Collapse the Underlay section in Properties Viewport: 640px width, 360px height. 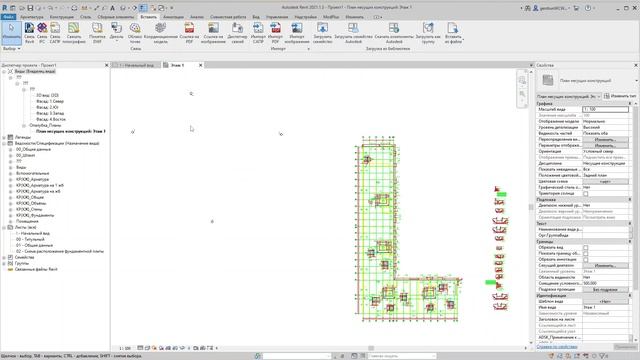[630, 200]
